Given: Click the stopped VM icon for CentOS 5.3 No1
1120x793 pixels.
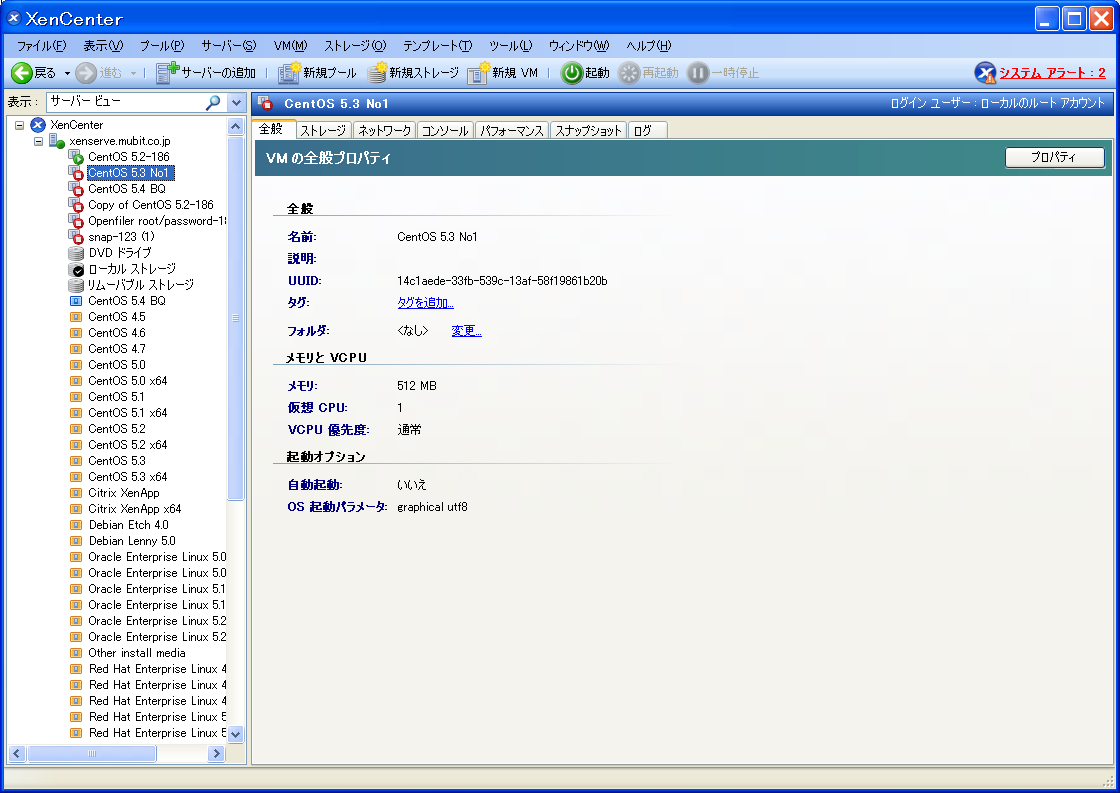Looking at the screenshot, I should [76, 173].
